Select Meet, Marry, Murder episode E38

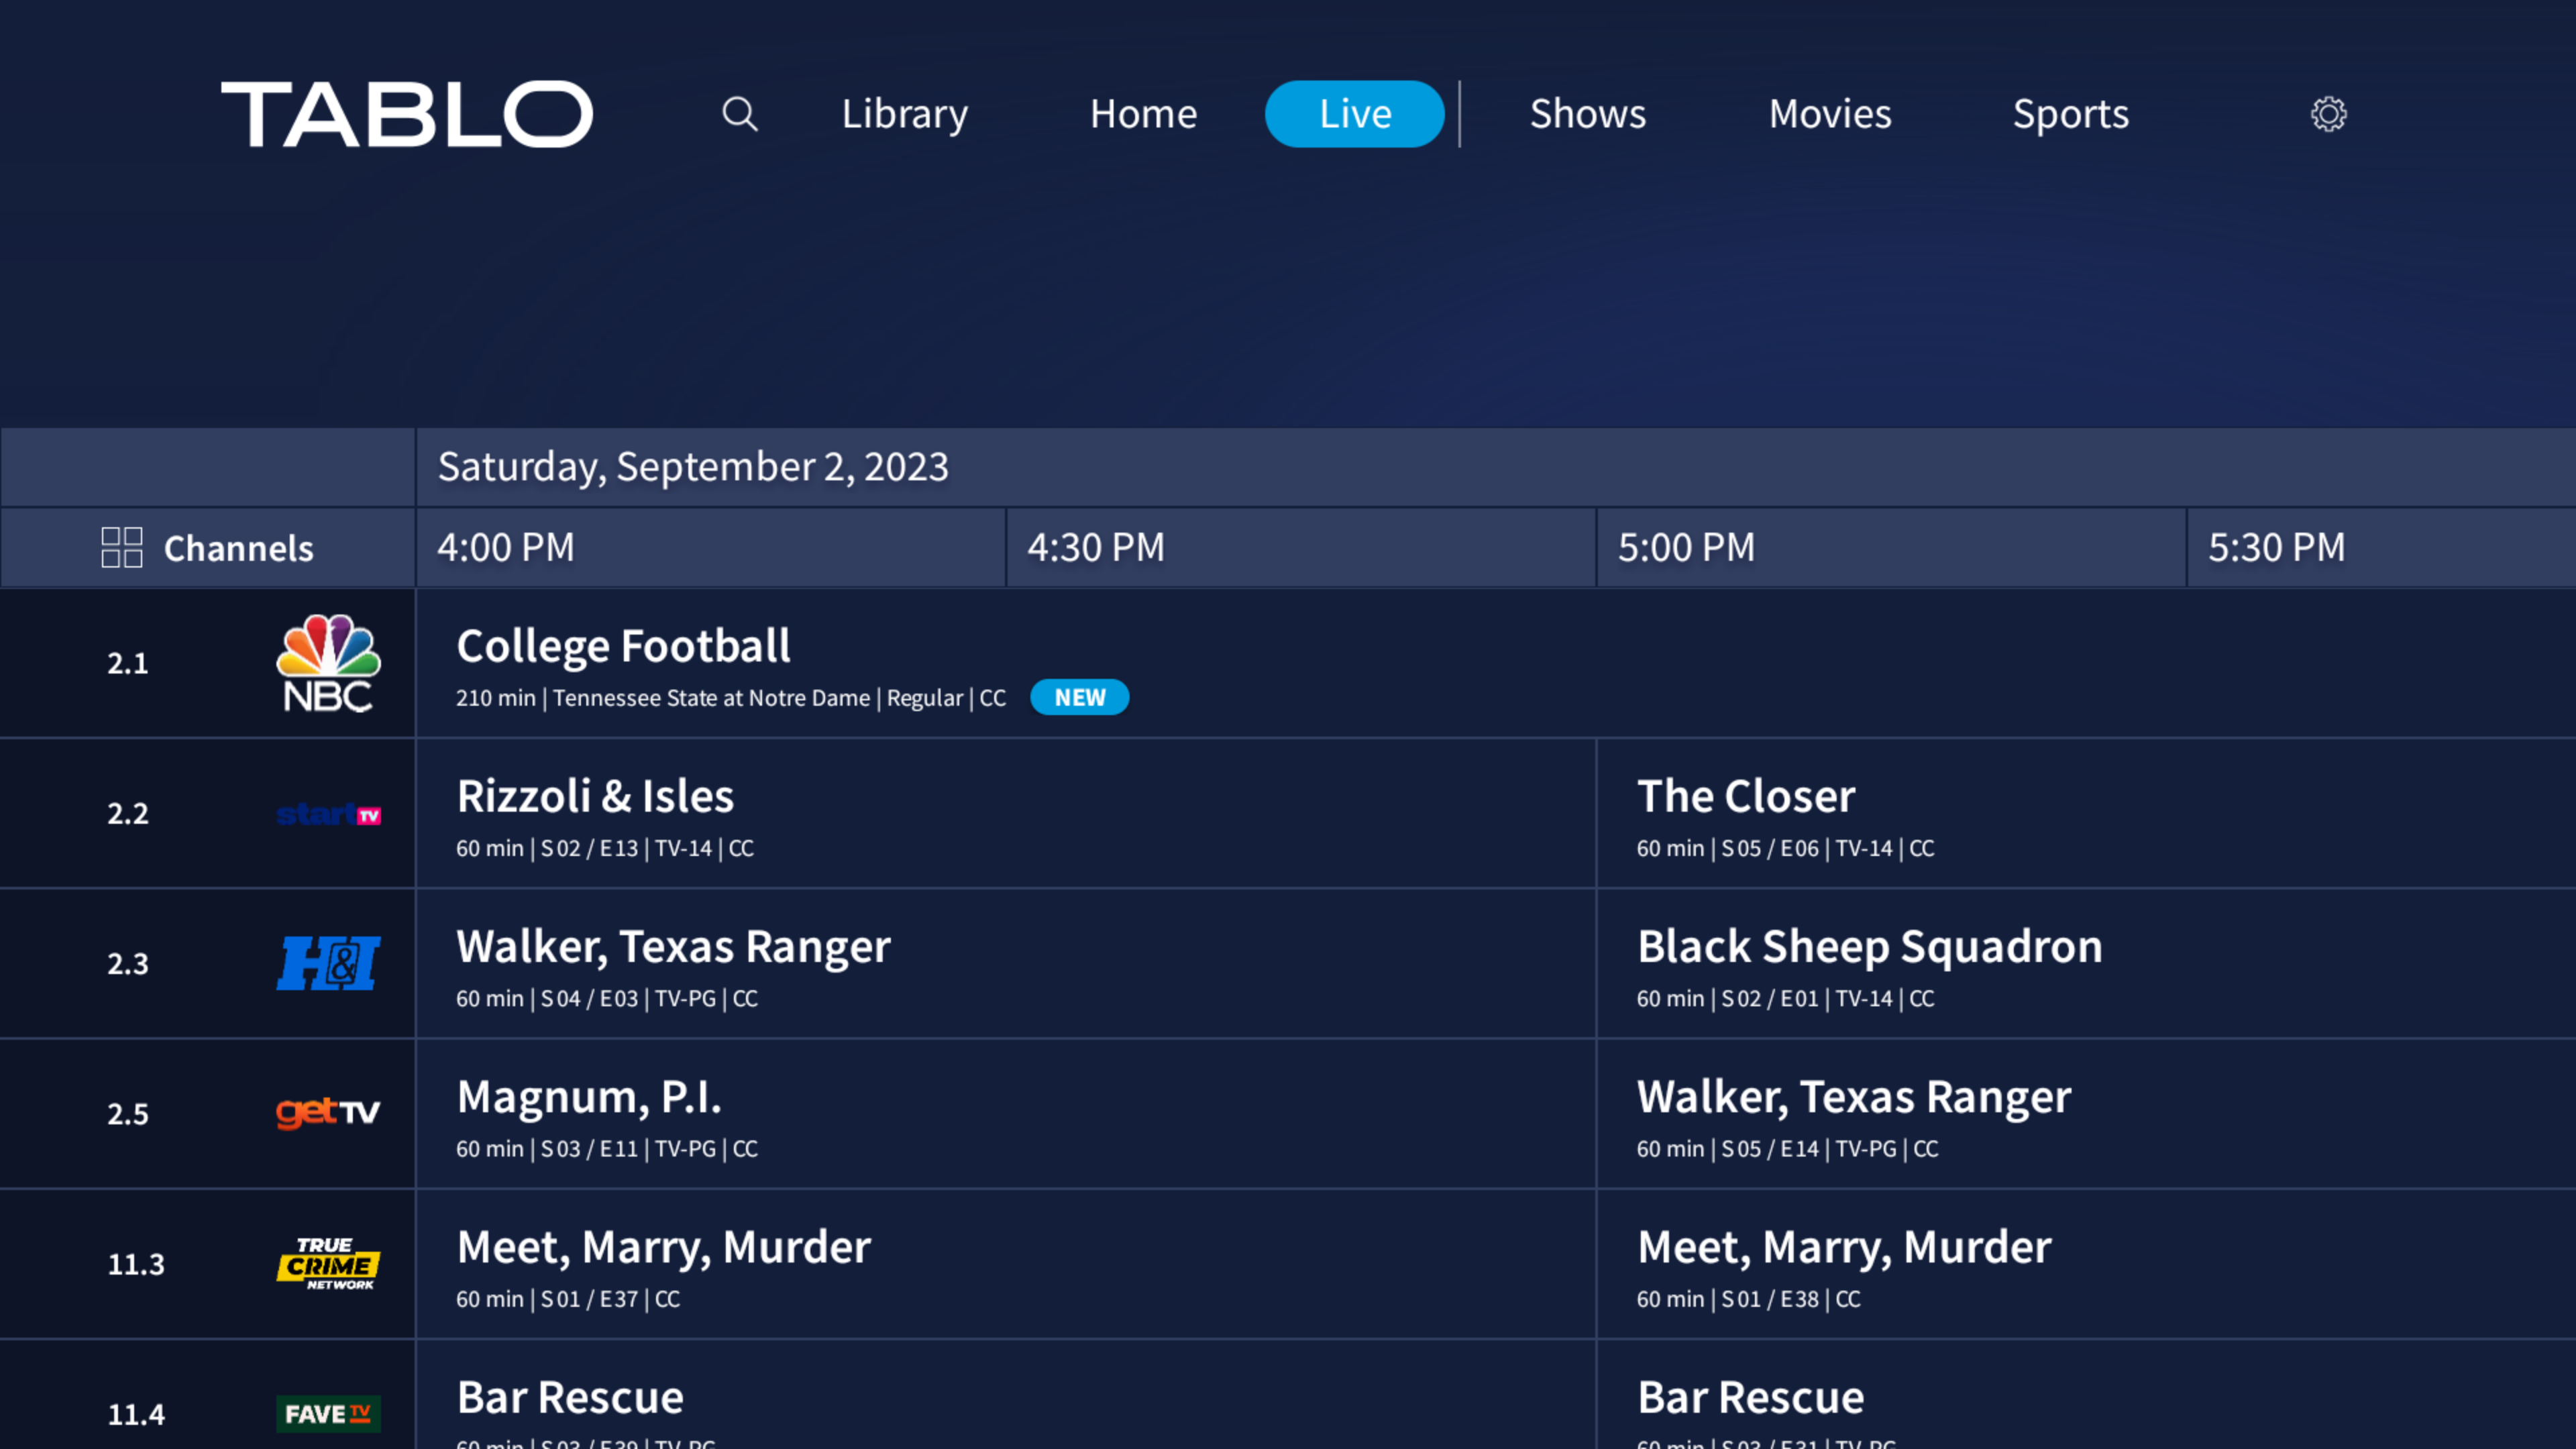pos(2087,1264)
